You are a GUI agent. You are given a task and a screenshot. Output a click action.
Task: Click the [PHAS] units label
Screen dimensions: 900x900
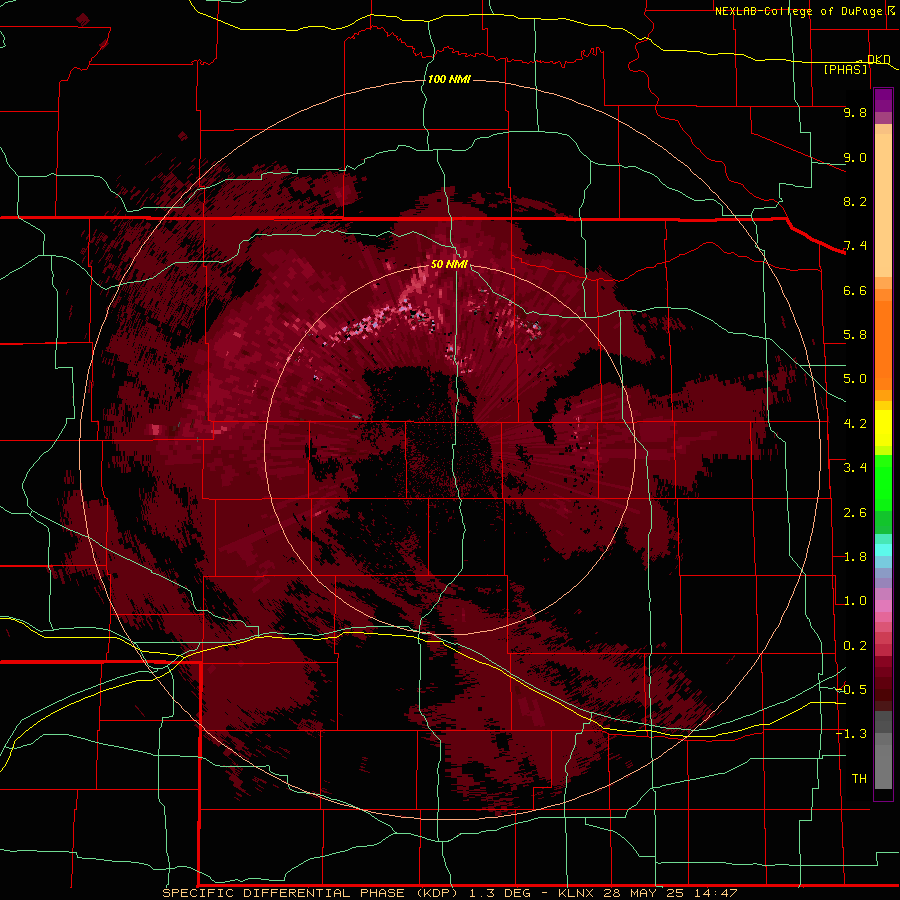tap(845, 69)
